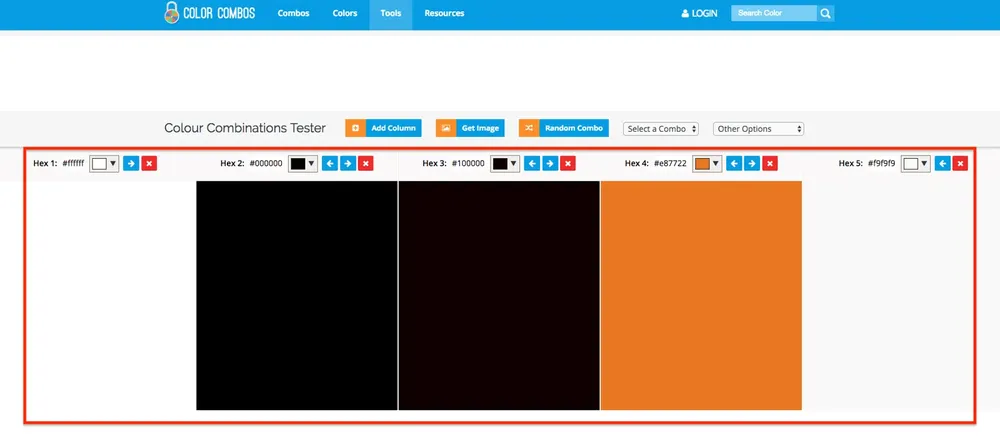Open the Hex 2 black color picker dropdown
Screen dimensions: 1000x440
pos(303,164)
